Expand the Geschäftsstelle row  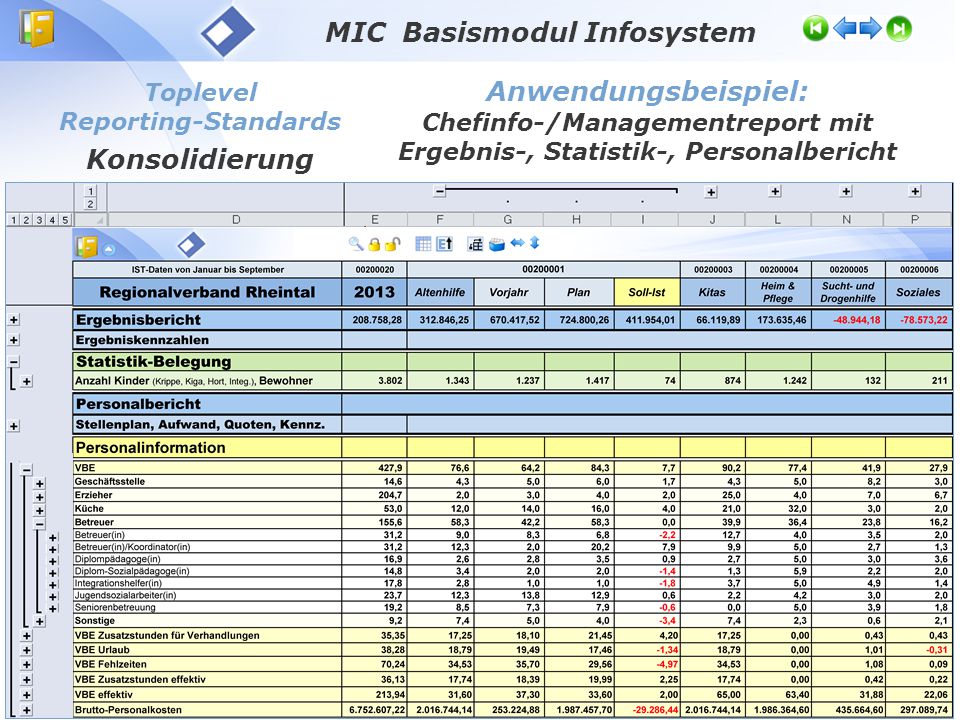pos(39,484)
